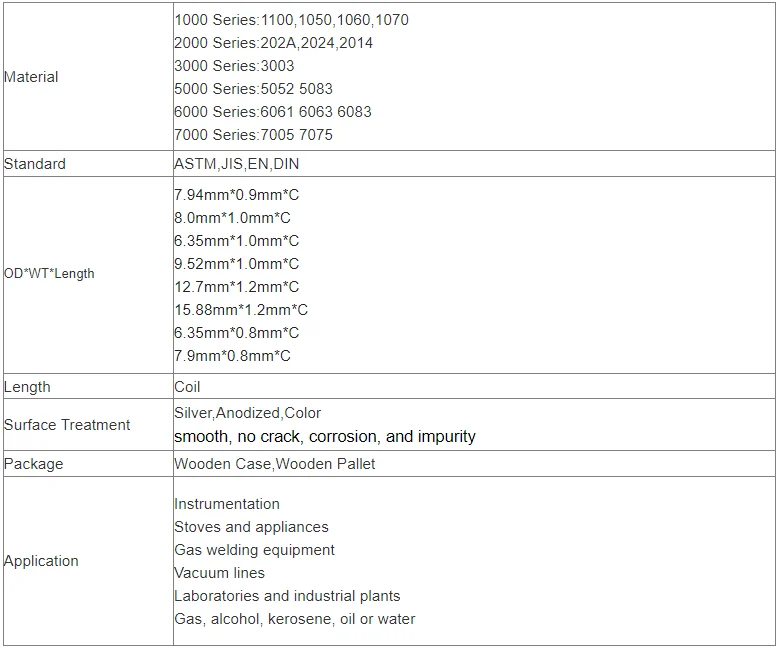The width and height of the screenshot is (778, 648).
Task: Click the 1000 Series:1100,1050,1060,1070 line
Action: (291, 20)
